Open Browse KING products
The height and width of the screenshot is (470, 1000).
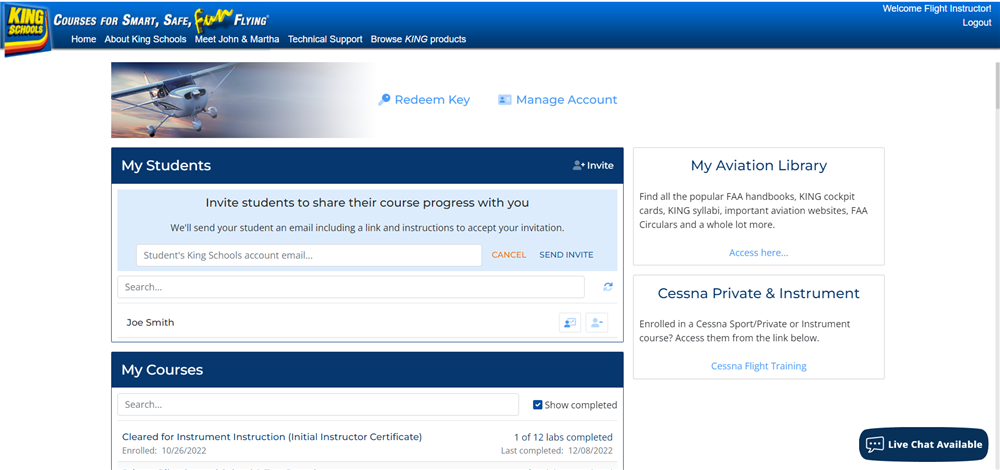(x=418, y=39)
